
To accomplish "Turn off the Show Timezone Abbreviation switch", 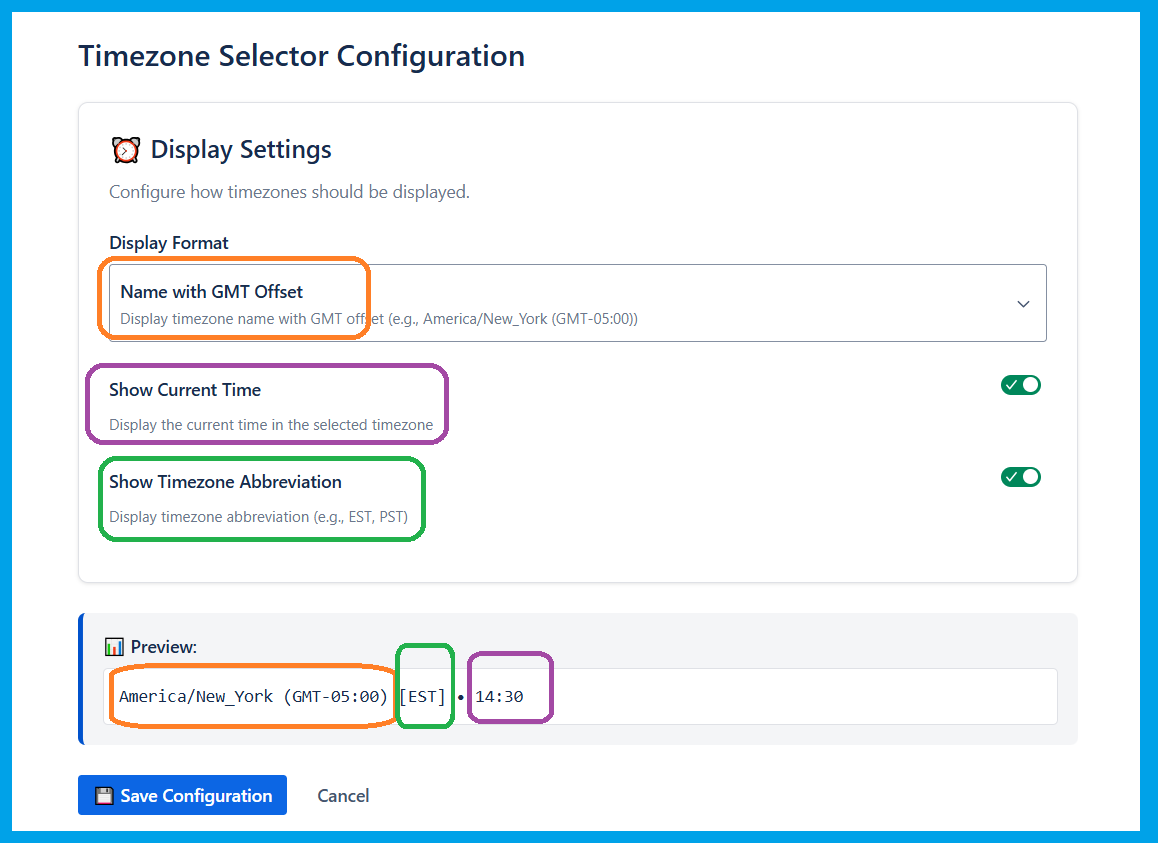I will (1020, 477).
